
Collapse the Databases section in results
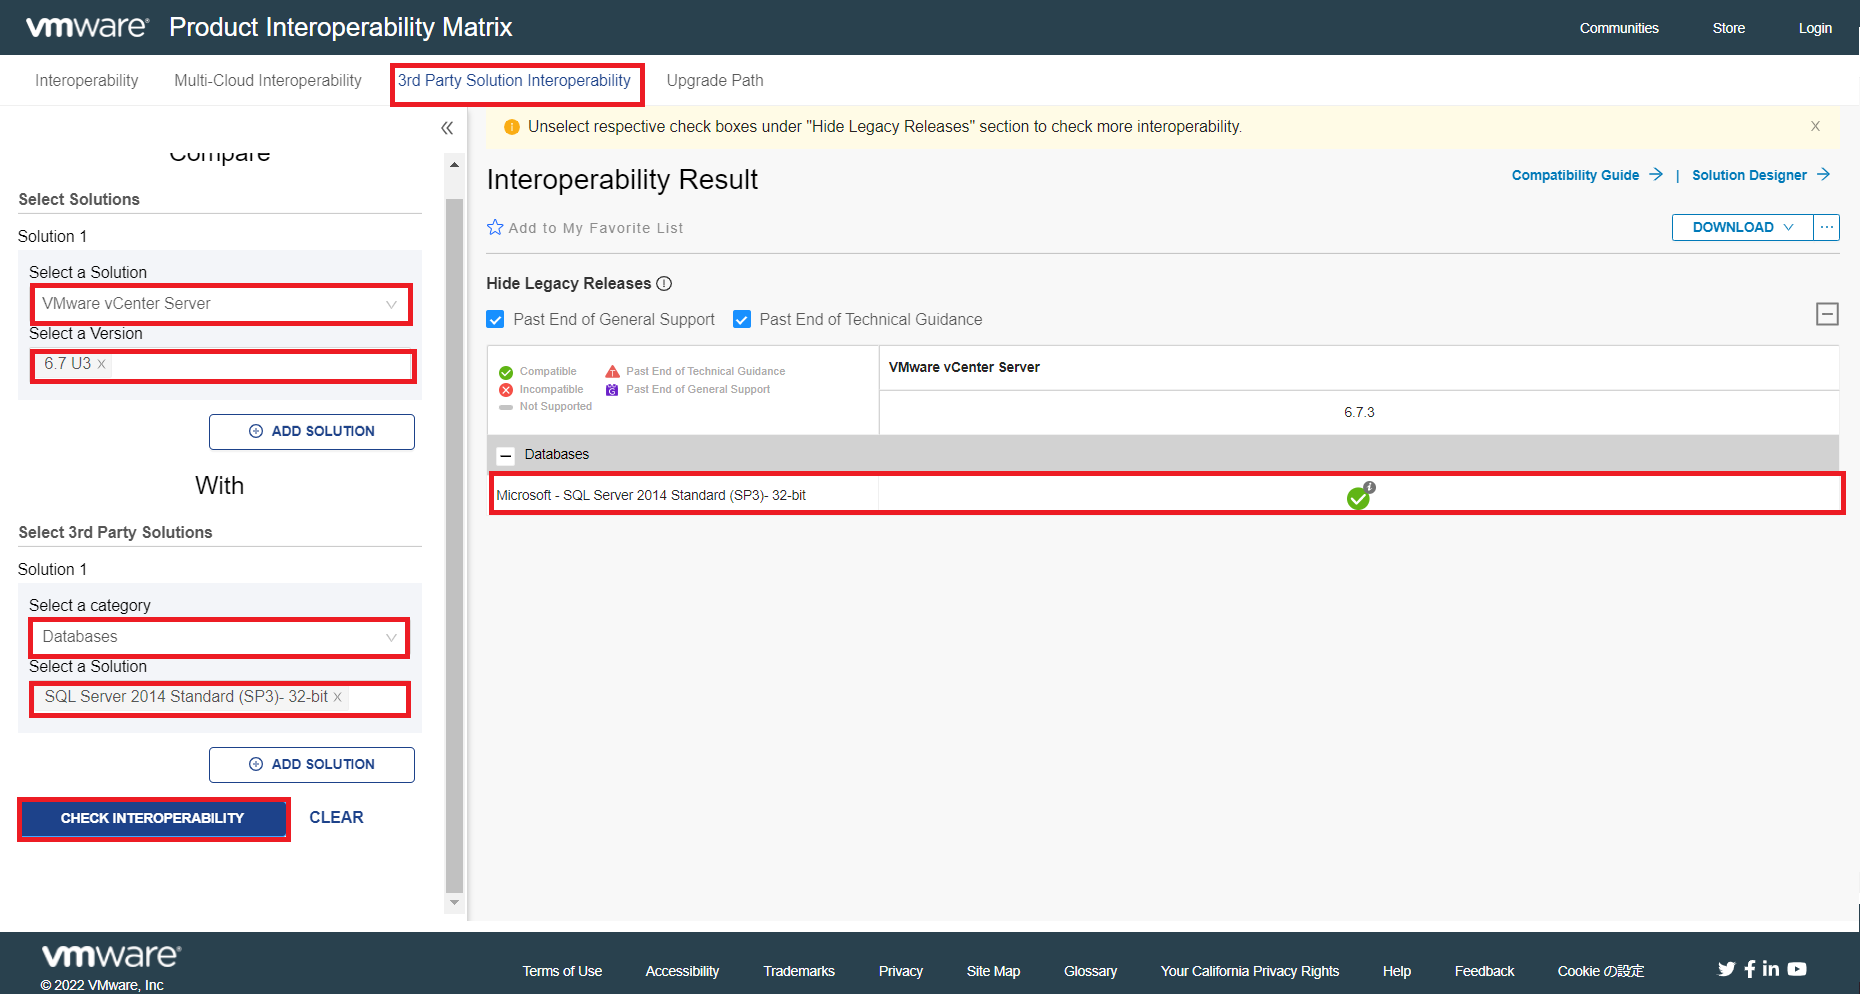[506, 455]
